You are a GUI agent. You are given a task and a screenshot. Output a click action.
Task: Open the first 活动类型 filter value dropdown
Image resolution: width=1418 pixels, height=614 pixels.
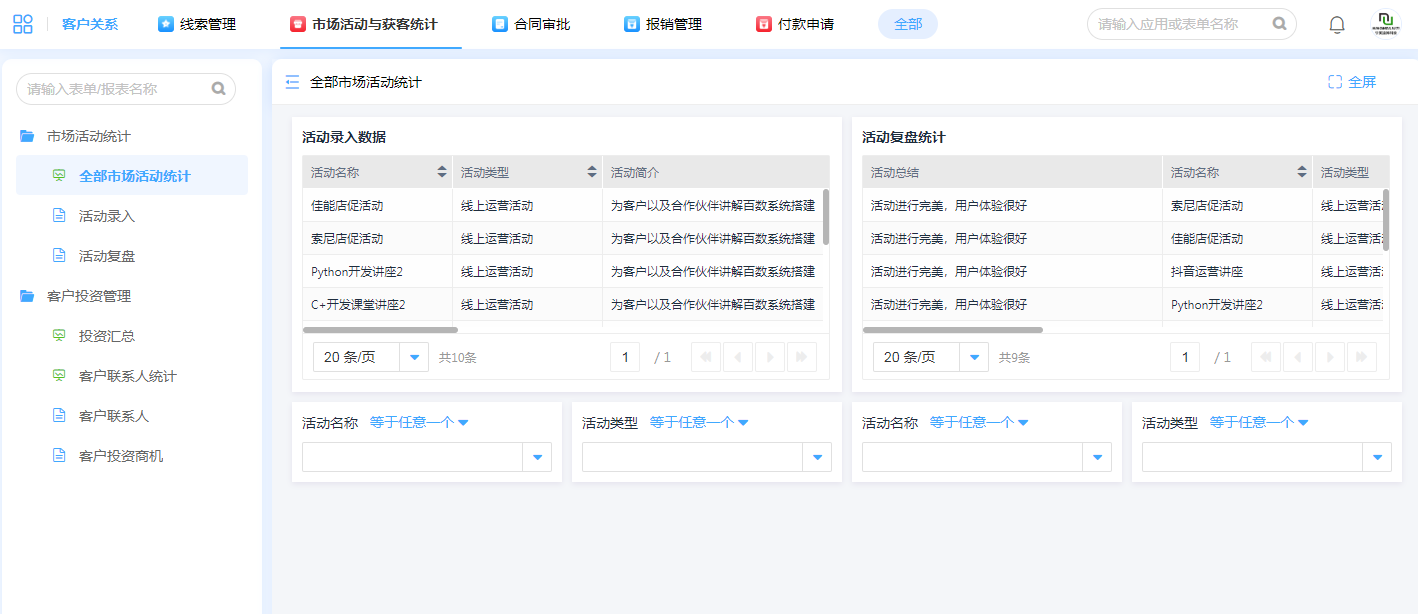click(817, 457)
